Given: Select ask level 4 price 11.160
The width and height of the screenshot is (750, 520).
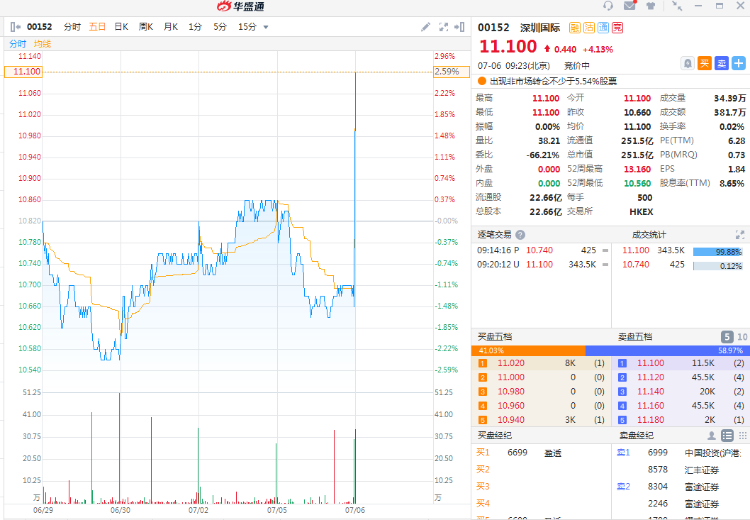Looking at the screenshot, I should [x=651, y=406].
